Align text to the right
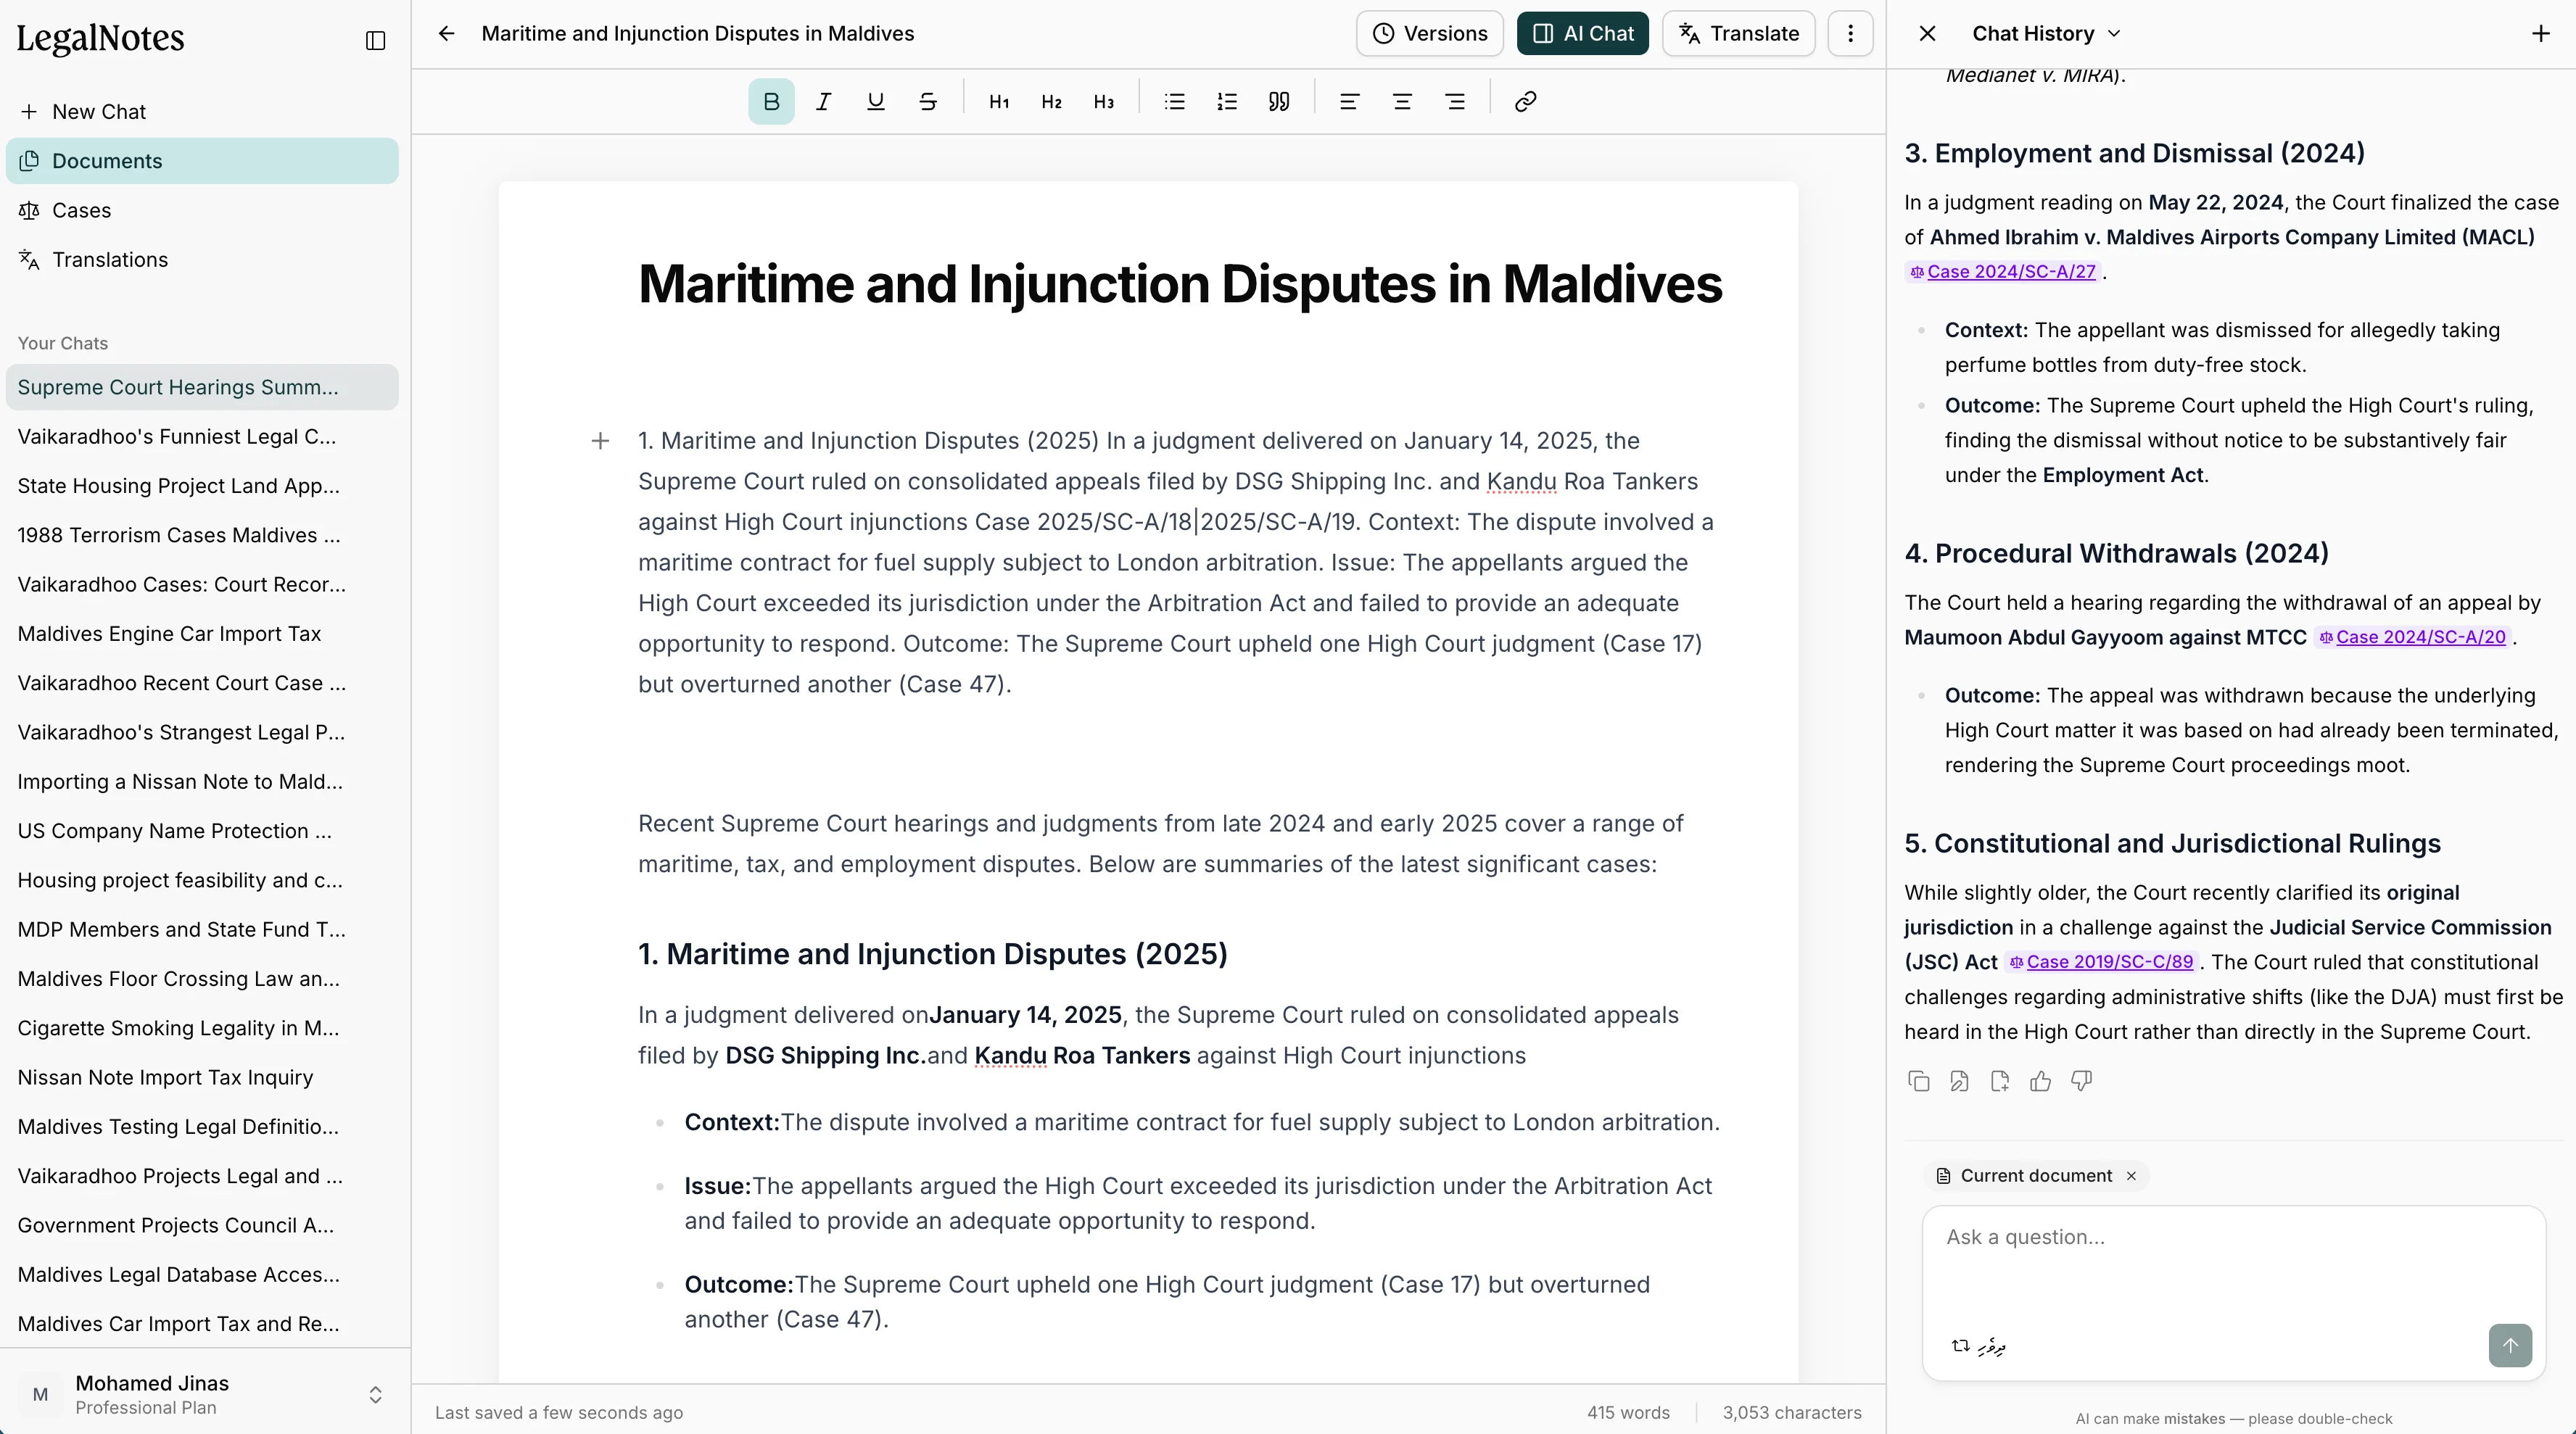Image resolution: width=2576 pixels, height=1434 pixels. tap(1455, 101)
